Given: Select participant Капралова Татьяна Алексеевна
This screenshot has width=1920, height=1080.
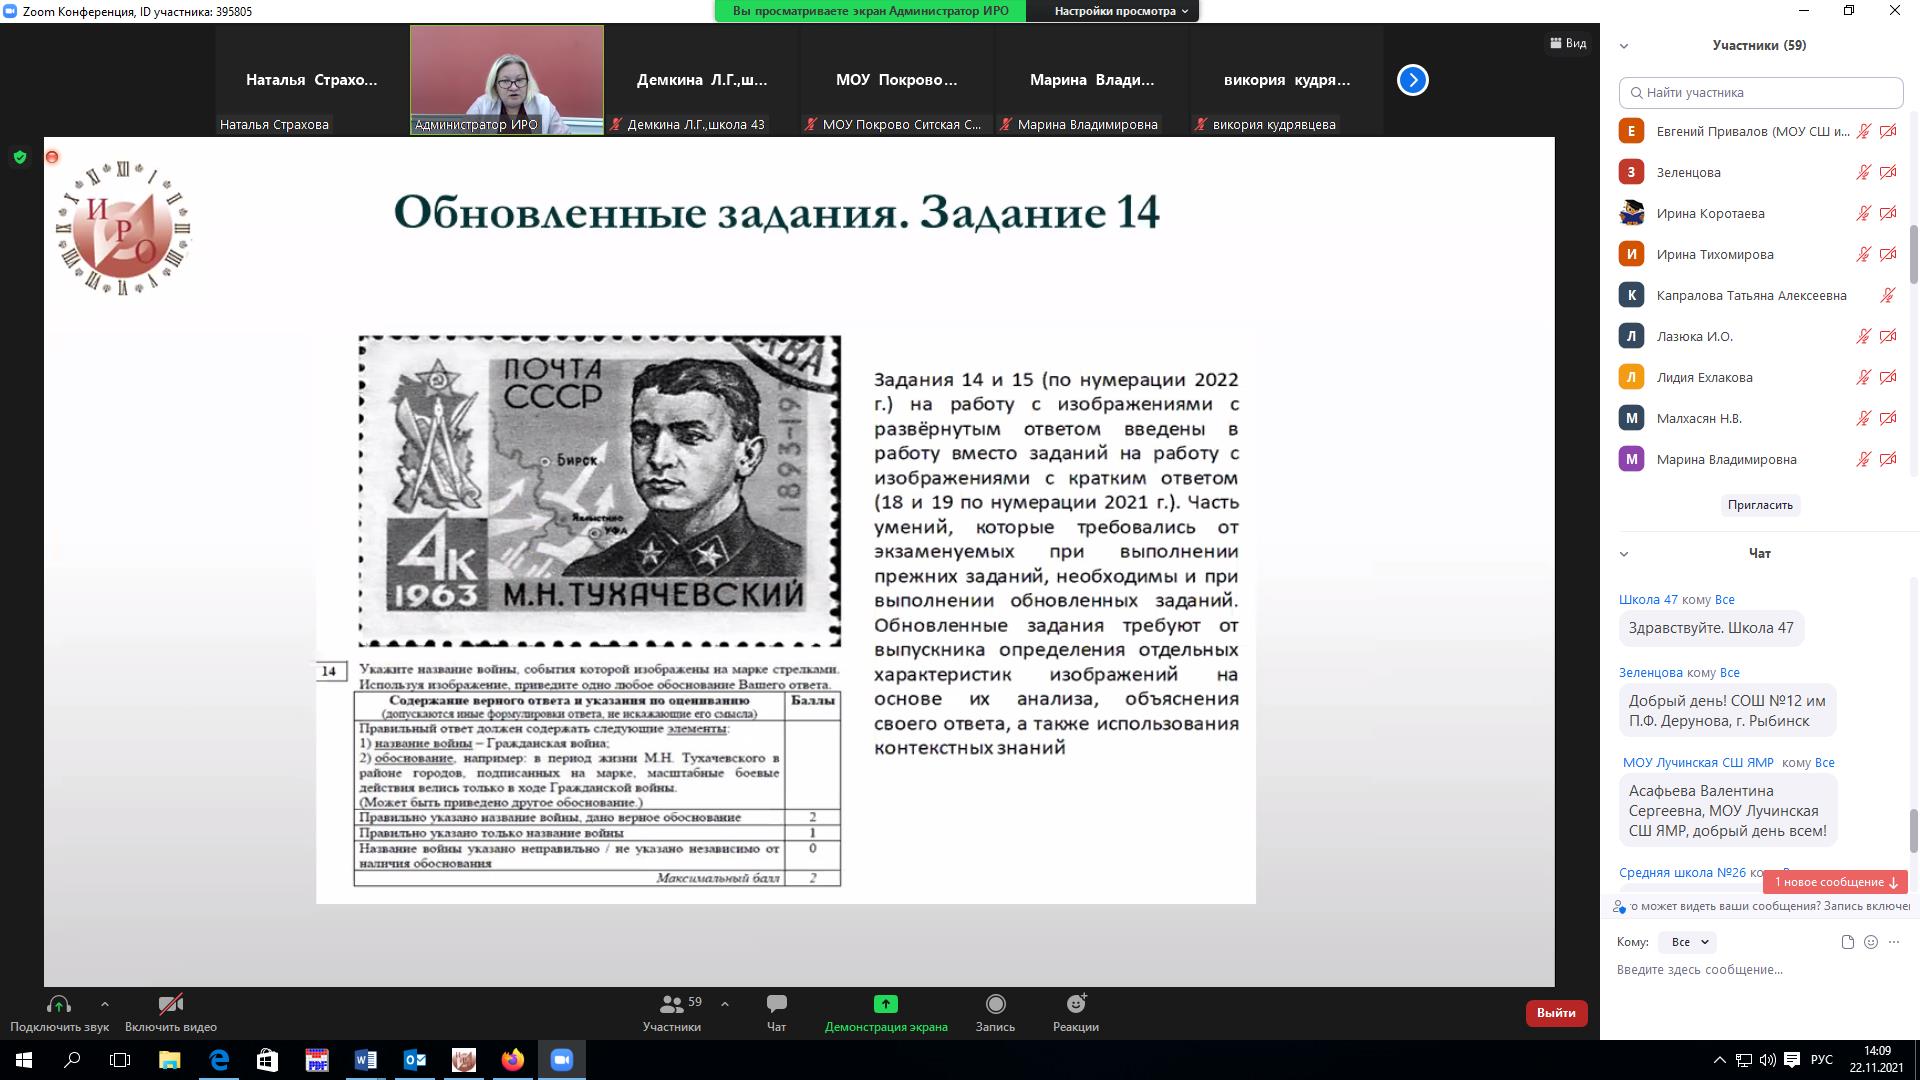Looking at the screenshot, I should click(x=1758, y=295).
